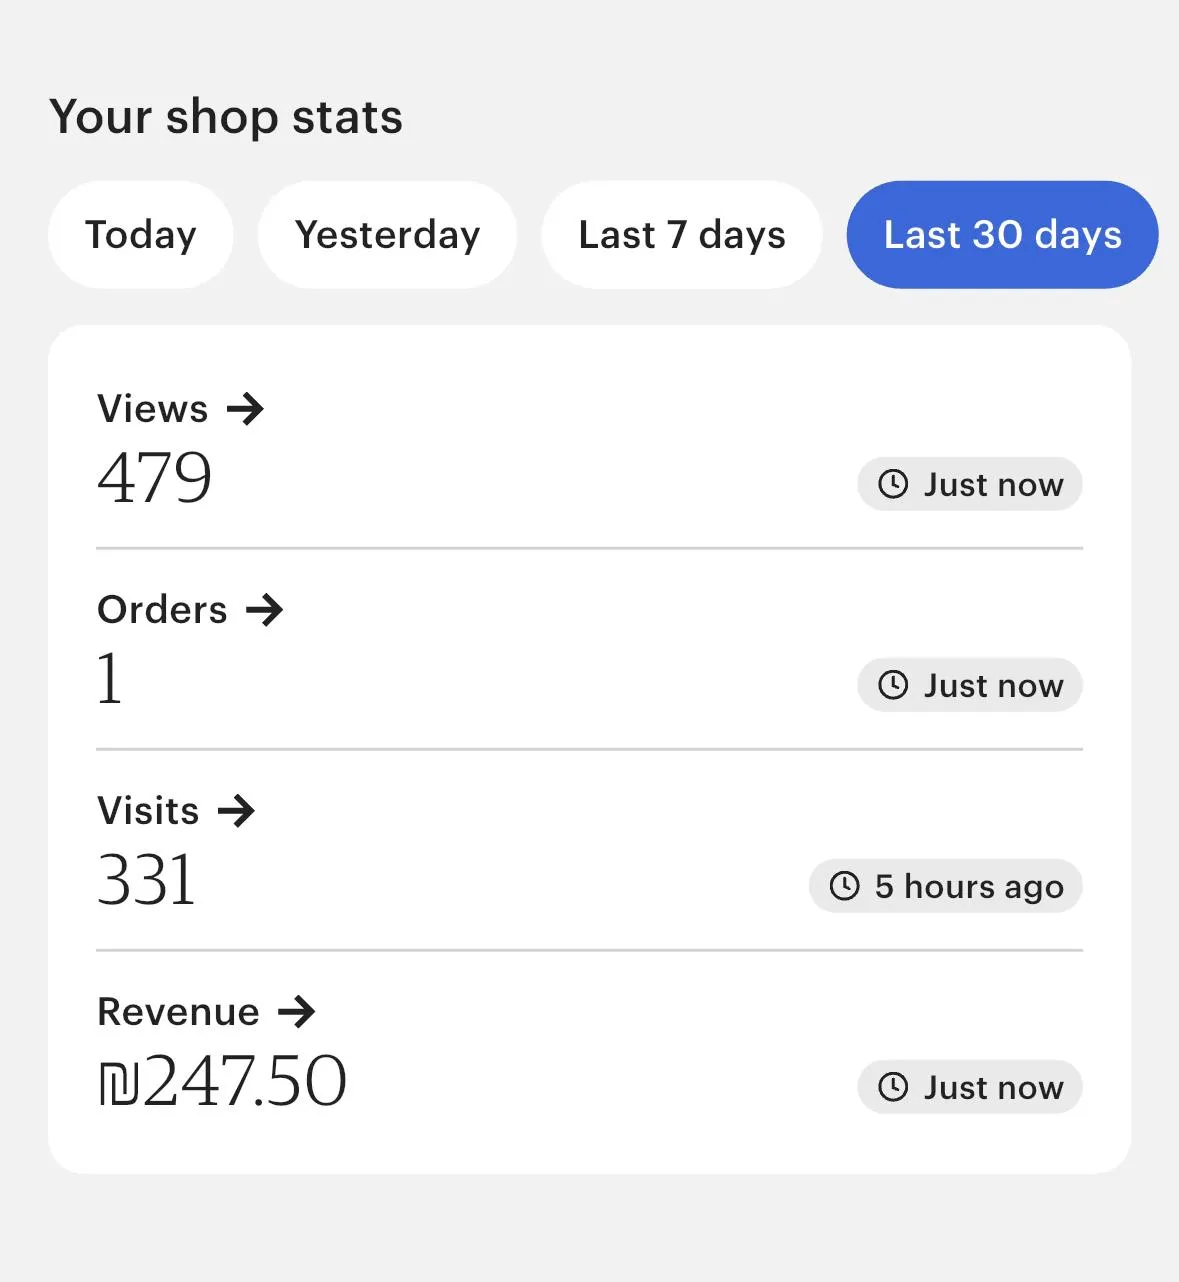Click the clock icon in Orders row

tap(893, 685)
